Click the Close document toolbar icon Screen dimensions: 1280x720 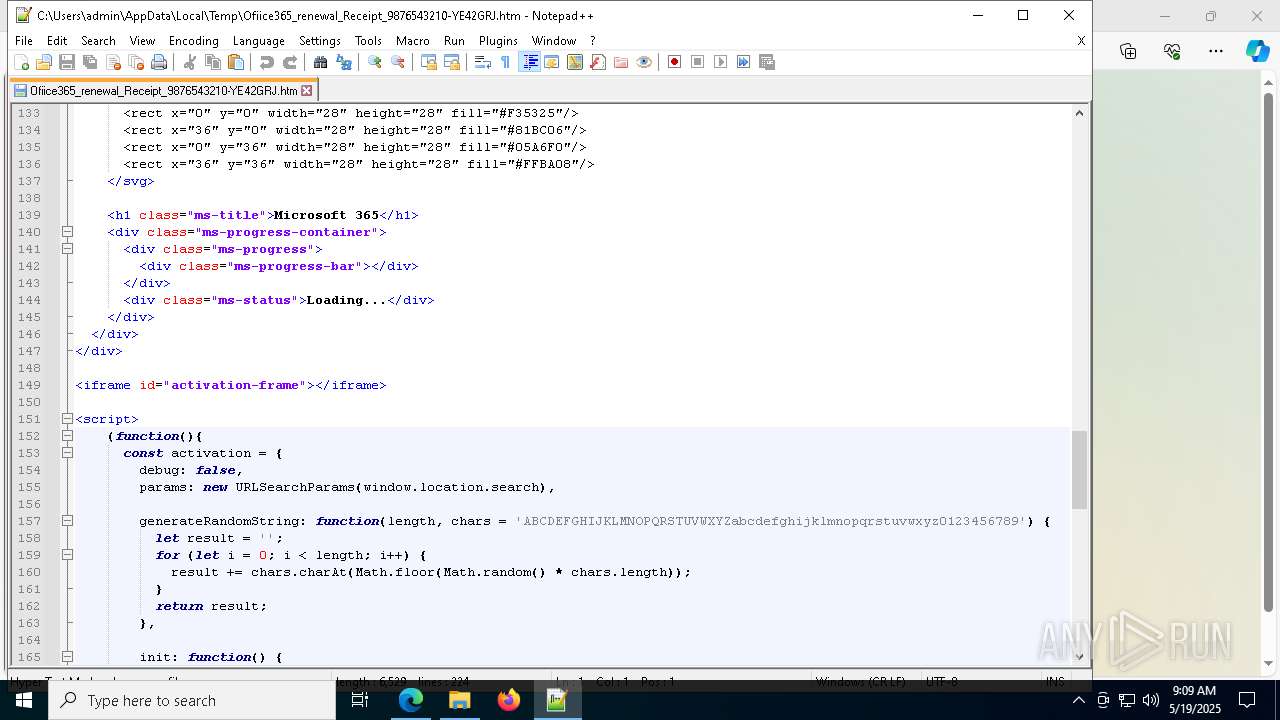click(113, 62)
